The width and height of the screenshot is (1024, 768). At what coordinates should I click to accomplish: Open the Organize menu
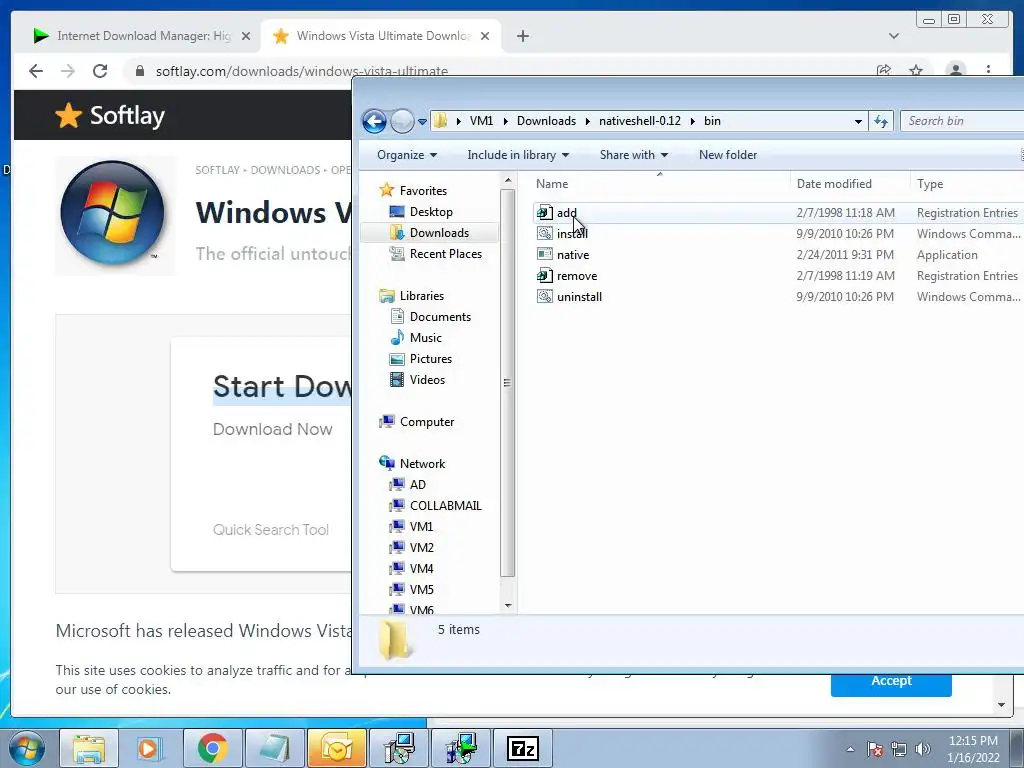click(x=407, y=155)
